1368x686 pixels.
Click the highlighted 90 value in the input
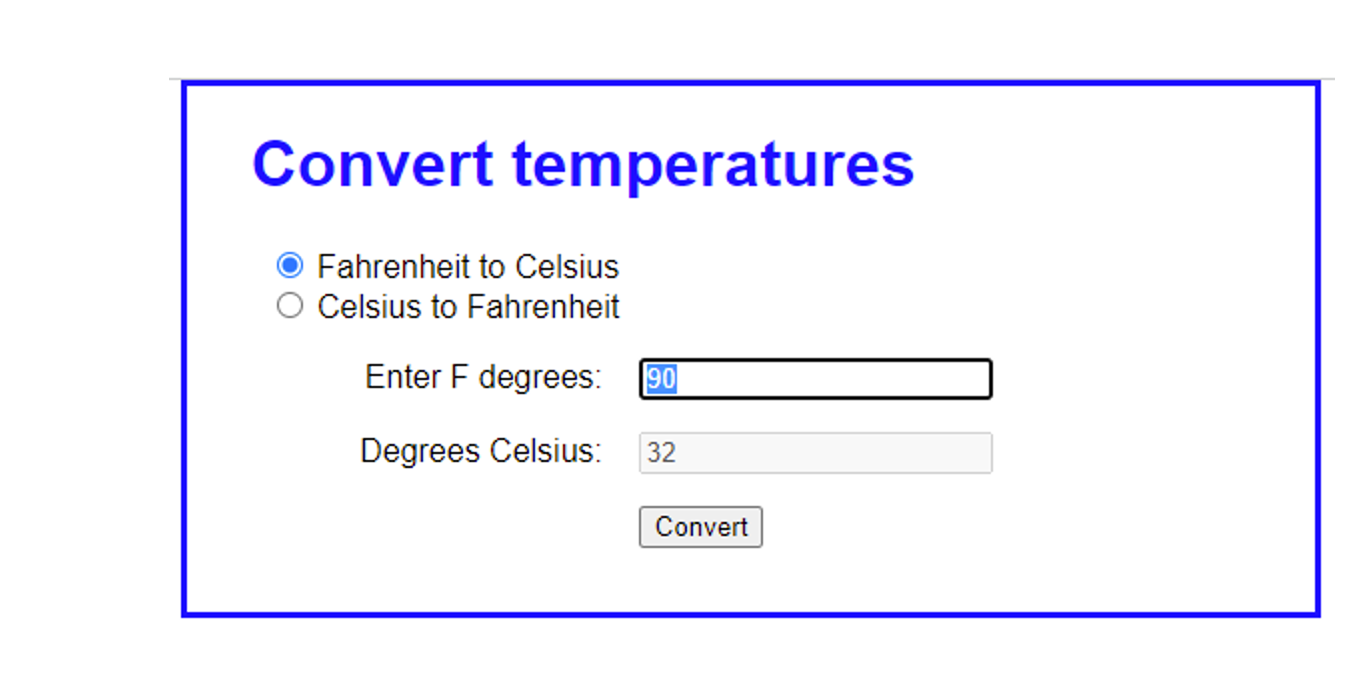661,380
